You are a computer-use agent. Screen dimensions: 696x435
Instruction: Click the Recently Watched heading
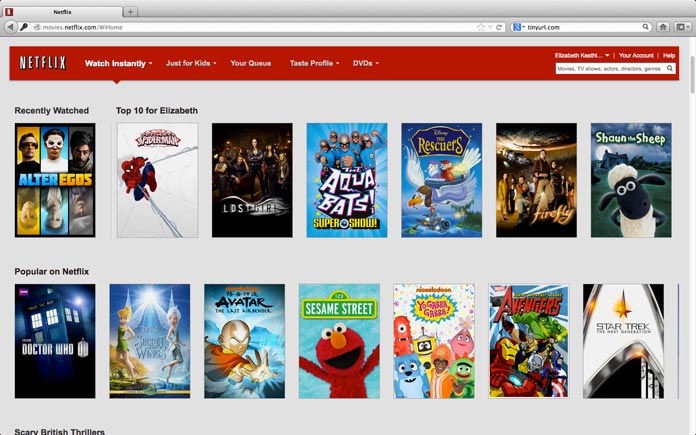tap(51, 111)
